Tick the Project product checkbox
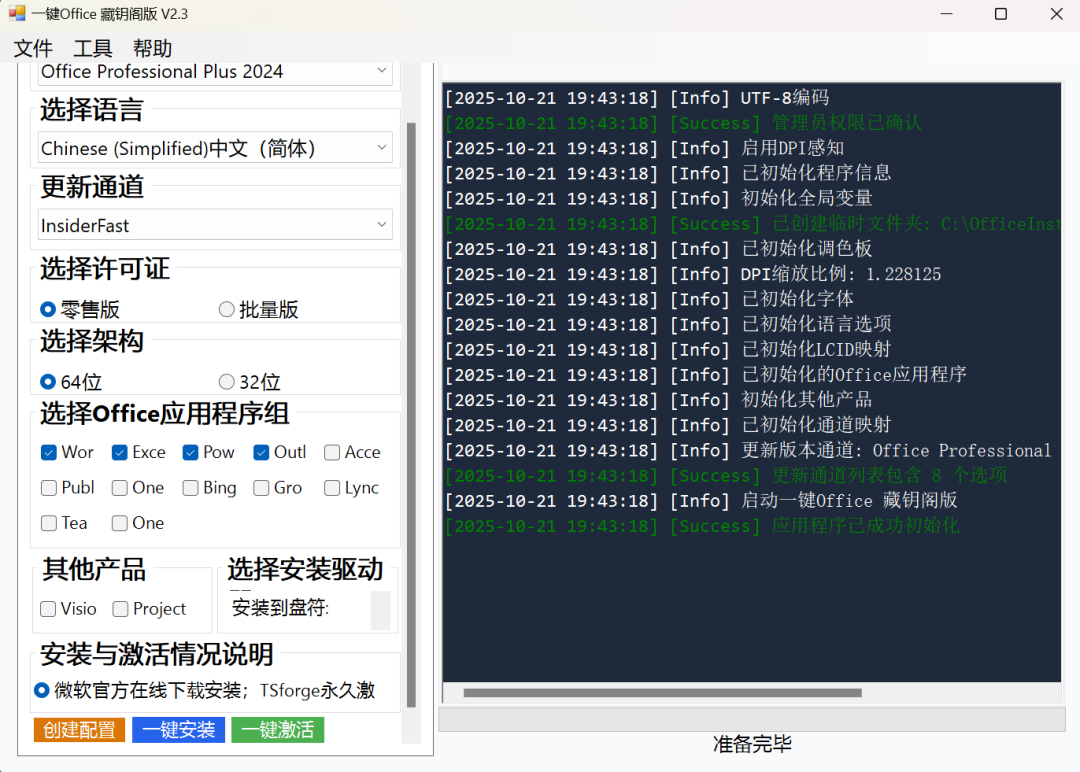Viewport: 1080px width, 772px height. click(x=121, y=609)
